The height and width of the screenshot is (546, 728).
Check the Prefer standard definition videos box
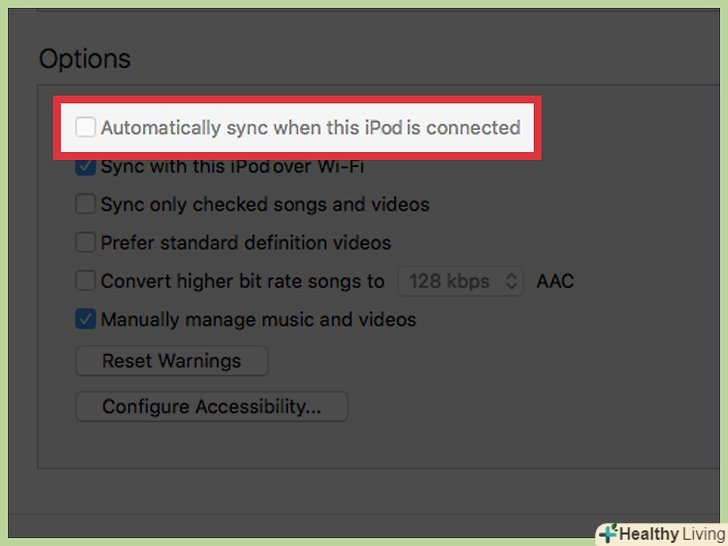pyautogui.click(x=86, y=243)
